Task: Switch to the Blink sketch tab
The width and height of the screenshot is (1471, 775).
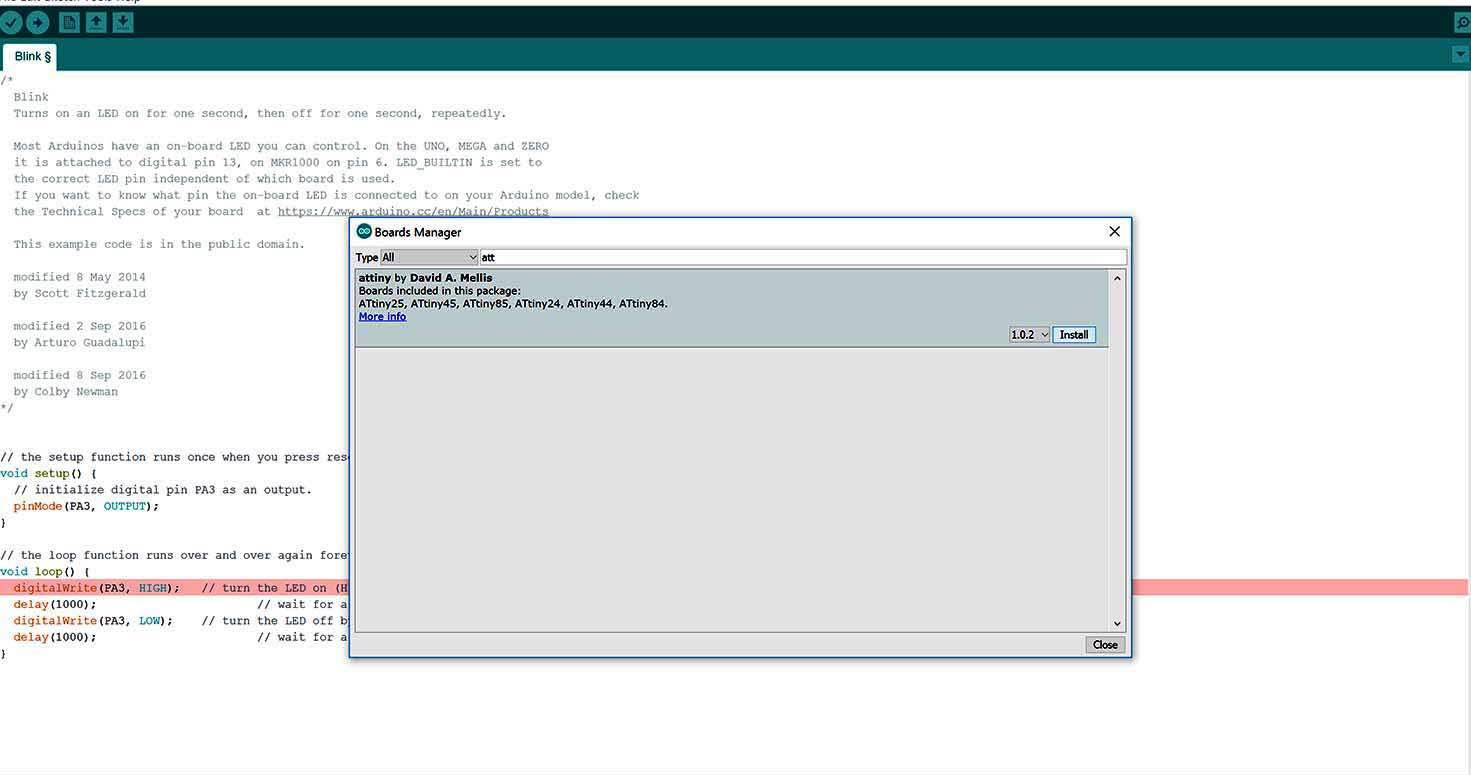Action: coord(32,56)
